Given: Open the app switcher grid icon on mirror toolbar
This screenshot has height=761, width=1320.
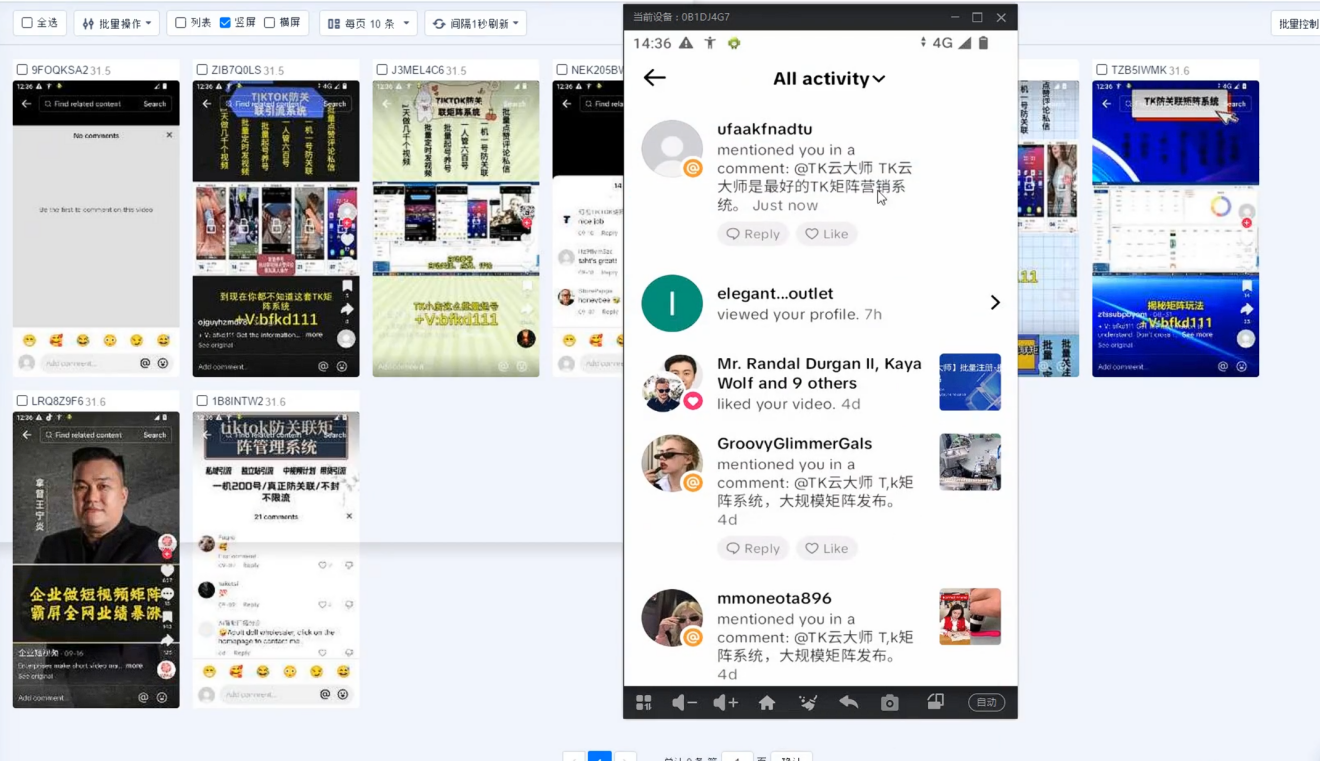Looking at the screenshot, I should coord(644,702).
